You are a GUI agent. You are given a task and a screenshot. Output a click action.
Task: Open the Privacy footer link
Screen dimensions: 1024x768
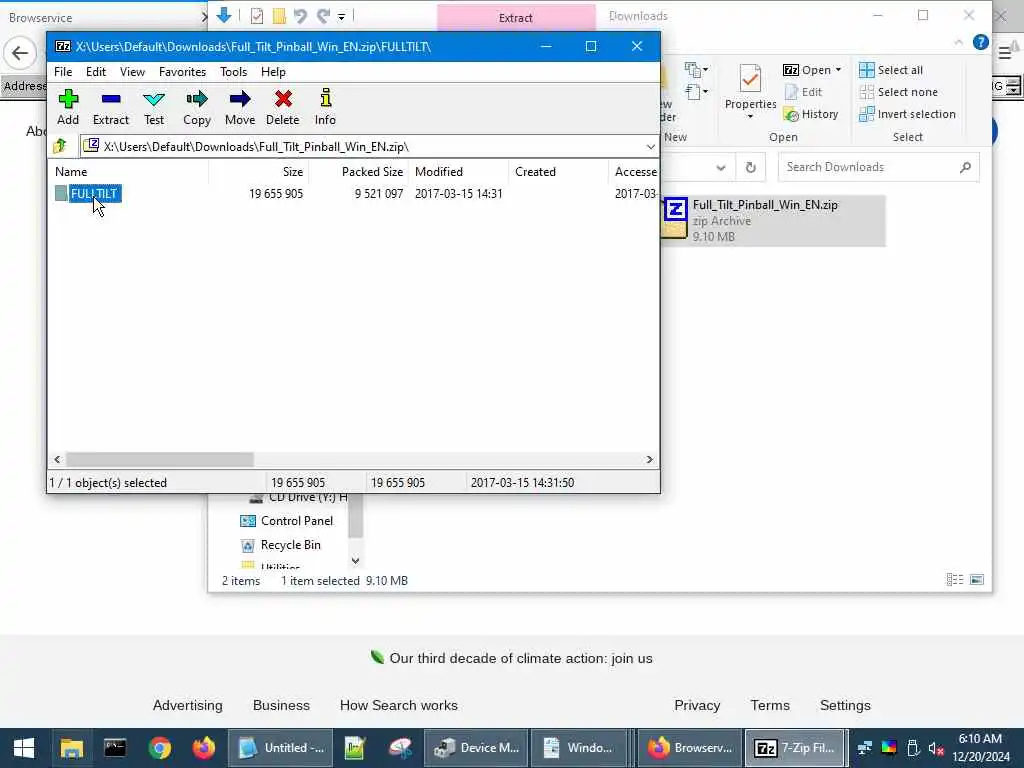coord(697,705)
